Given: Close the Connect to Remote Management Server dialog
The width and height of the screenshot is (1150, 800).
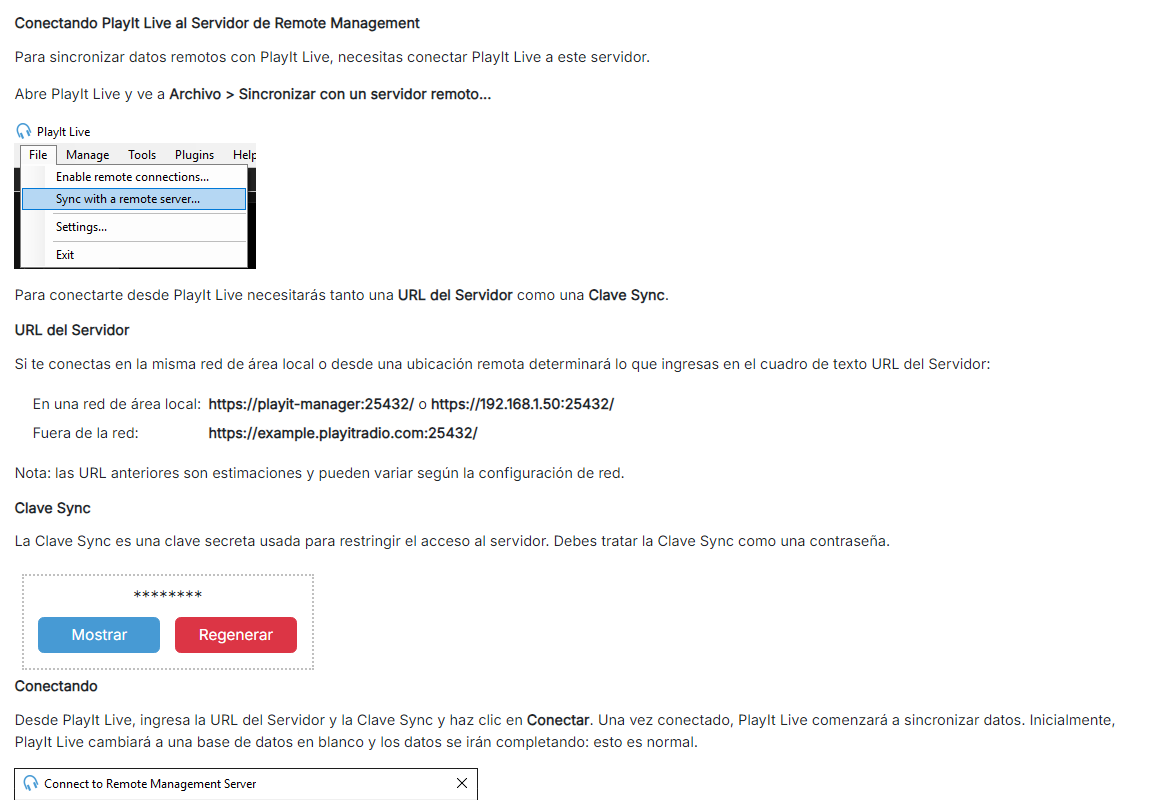Looking at the screenshot, I should click(x=462, y=783).
